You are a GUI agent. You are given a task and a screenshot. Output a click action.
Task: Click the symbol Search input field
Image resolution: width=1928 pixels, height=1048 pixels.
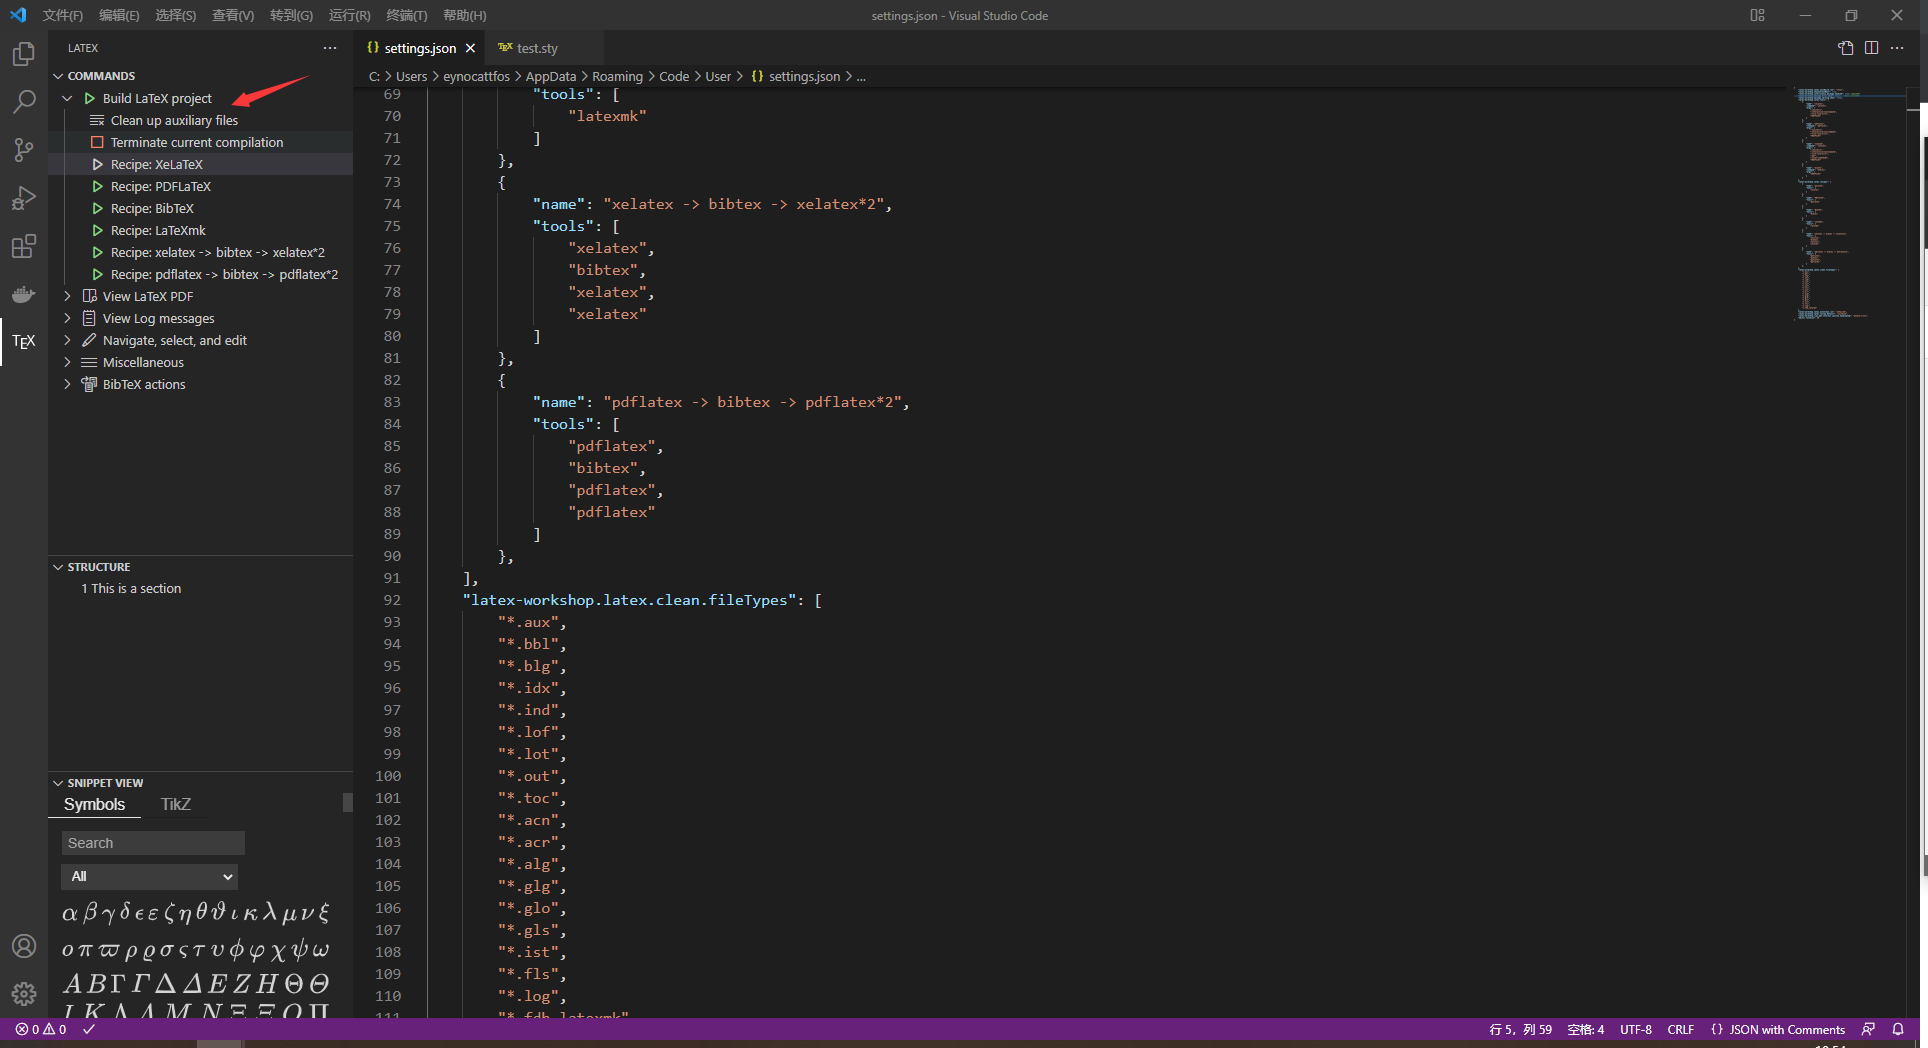153,843
